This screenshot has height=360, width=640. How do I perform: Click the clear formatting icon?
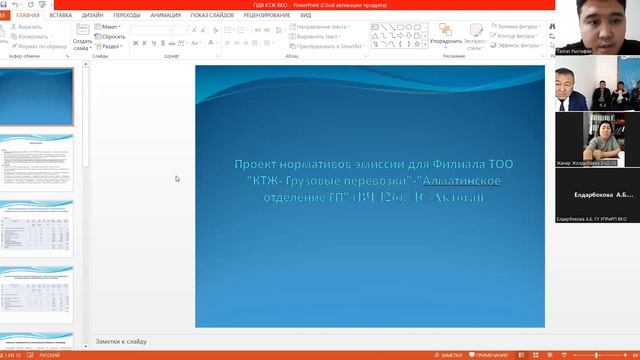click(x=215, y=30)
